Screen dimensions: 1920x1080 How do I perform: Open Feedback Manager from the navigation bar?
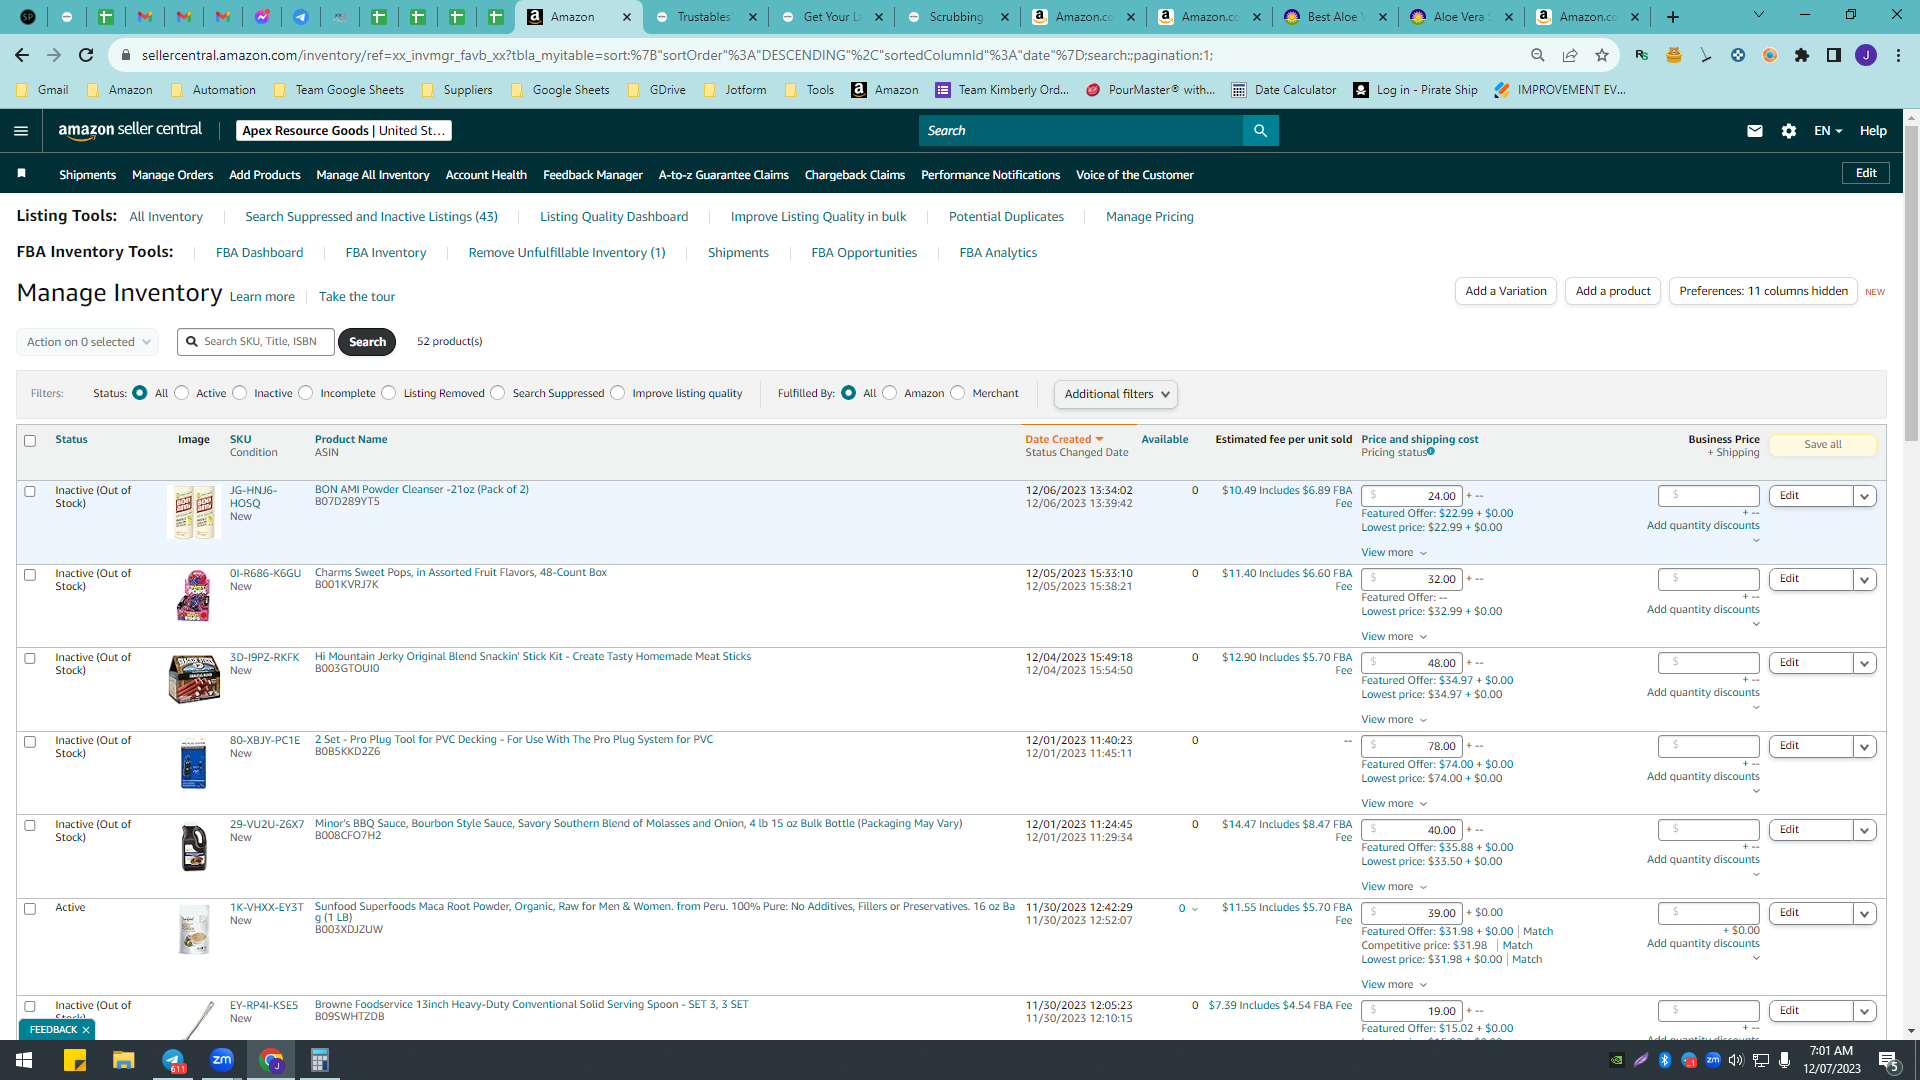coord(593,175)
